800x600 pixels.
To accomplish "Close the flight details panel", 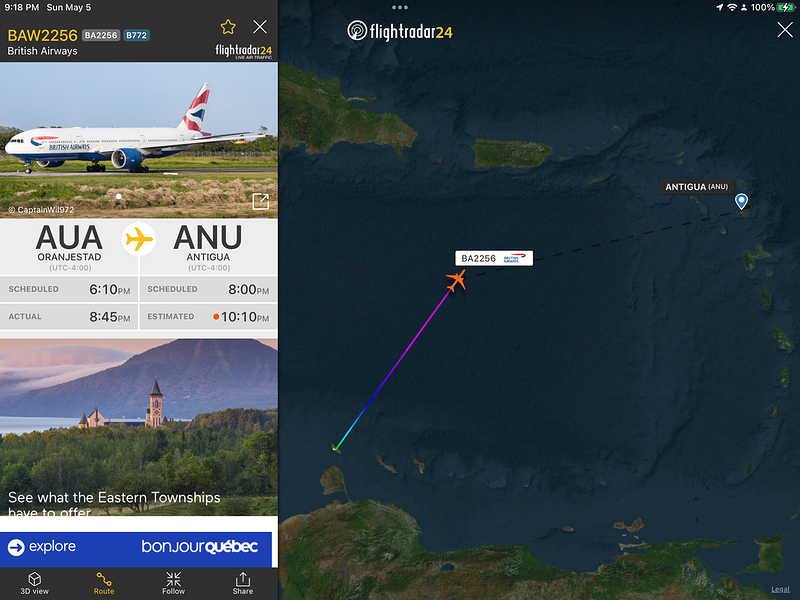I will tap(260, 27).
